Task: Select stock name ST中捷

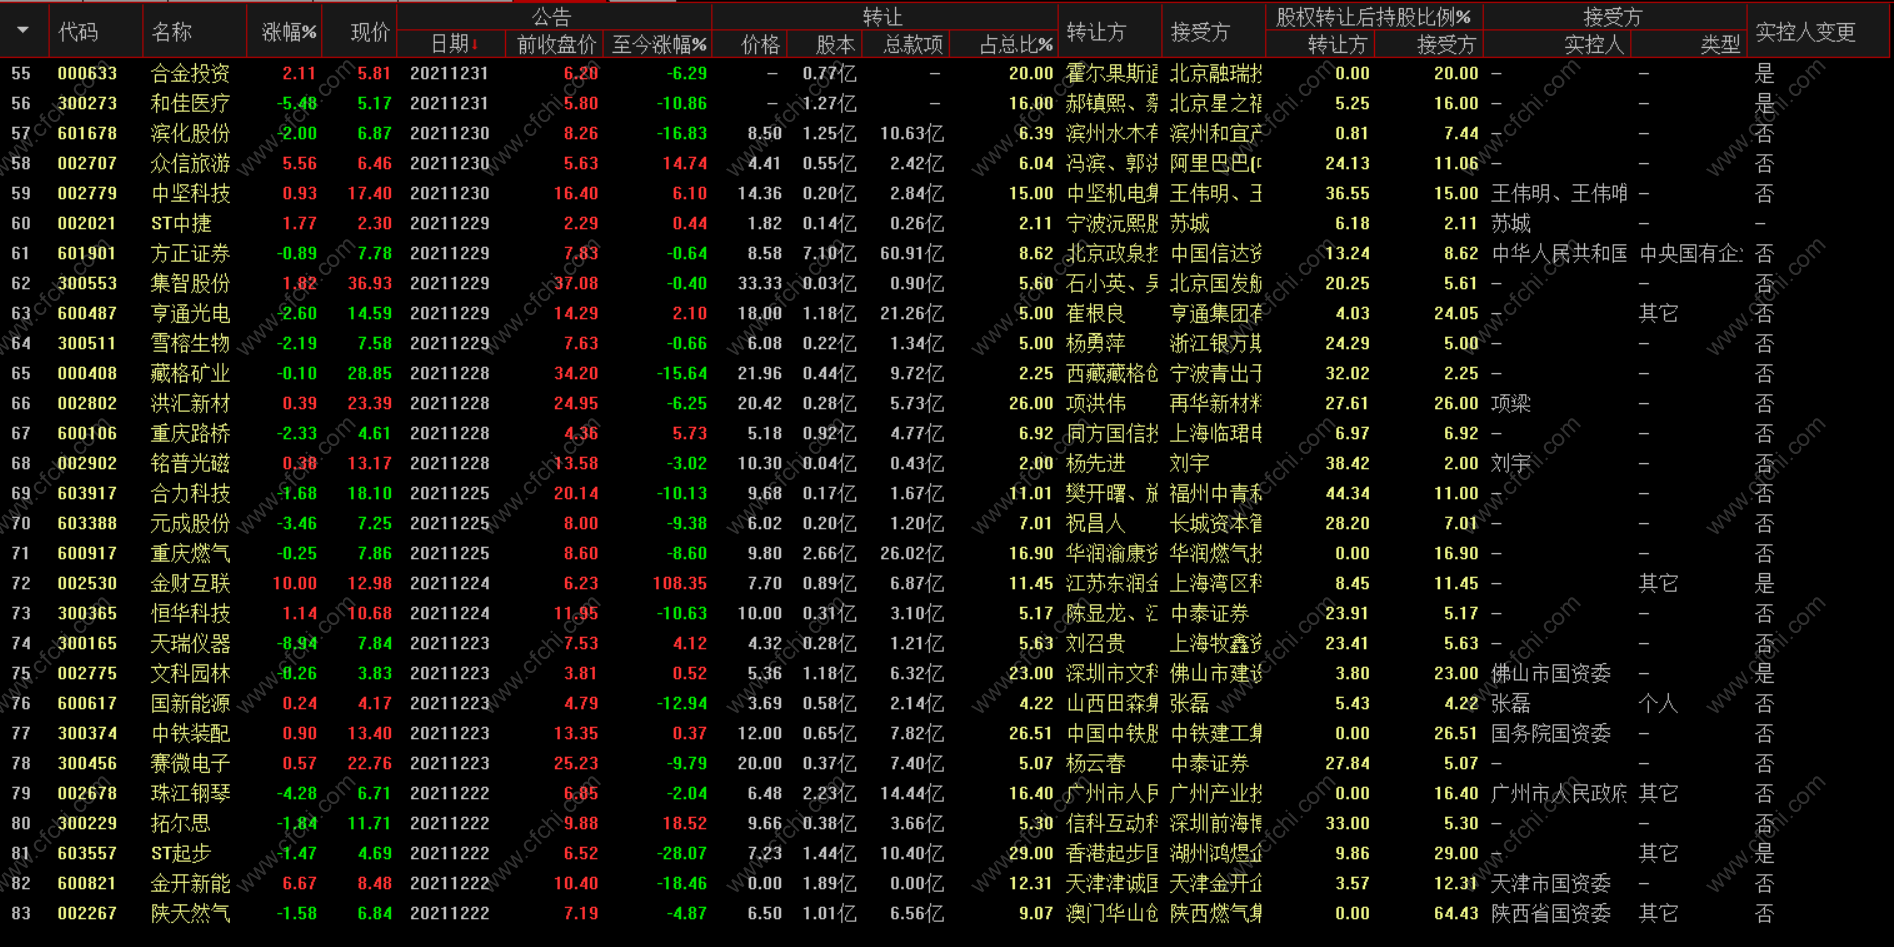Action: tap(181, 223)
